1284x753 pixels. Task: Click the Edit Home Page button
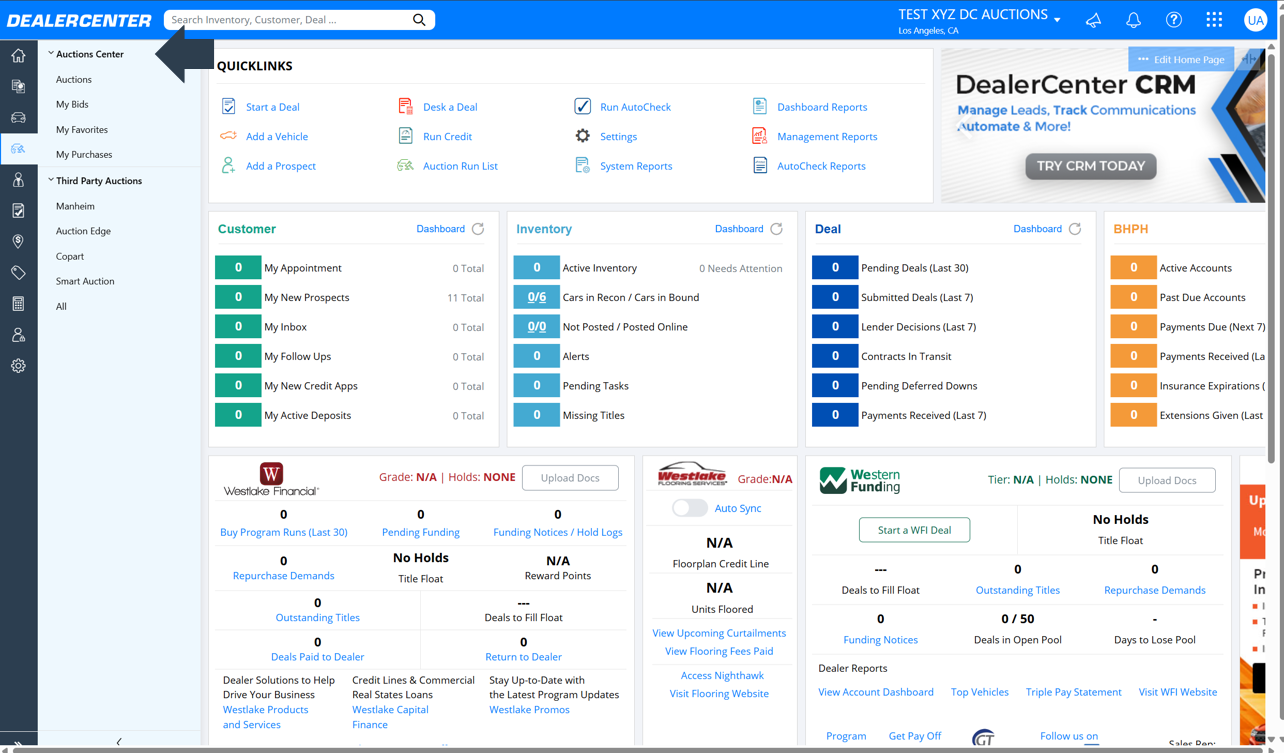coord(1181,59)
